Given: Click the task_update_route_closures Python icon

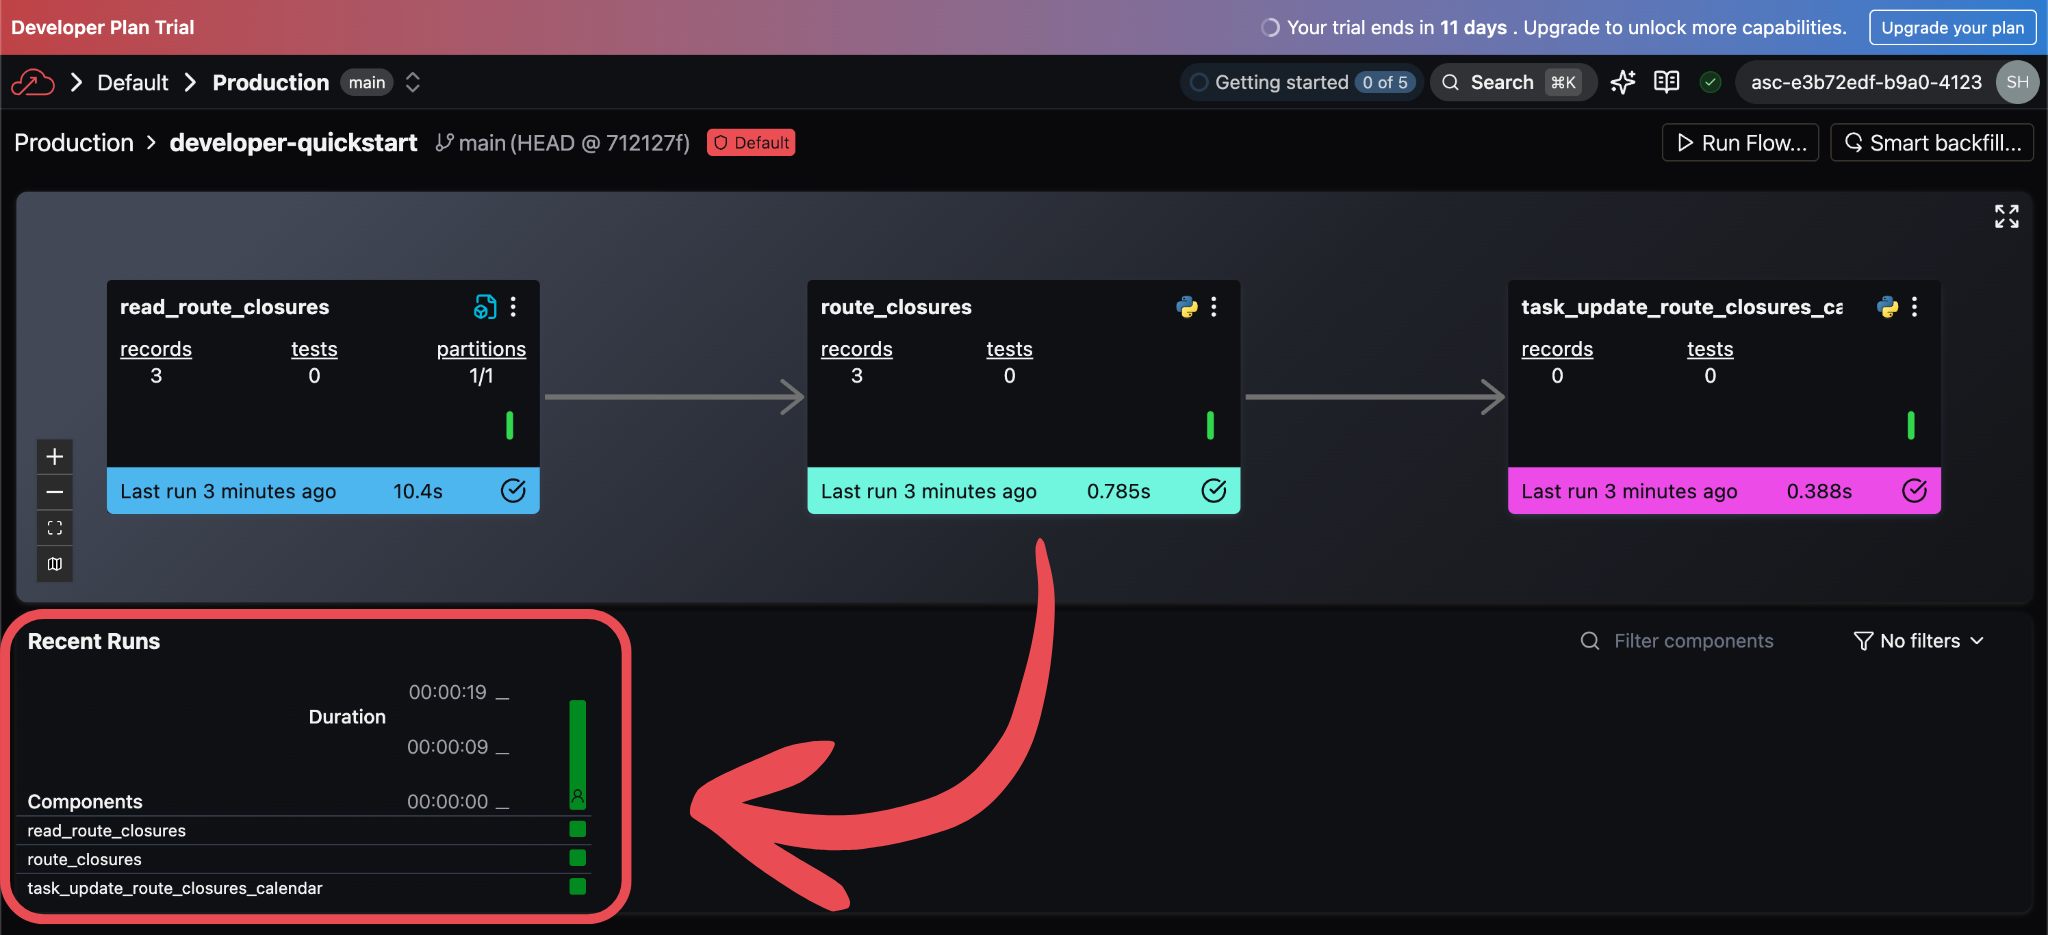Looking at the screenshot, I should (1888, 307).
